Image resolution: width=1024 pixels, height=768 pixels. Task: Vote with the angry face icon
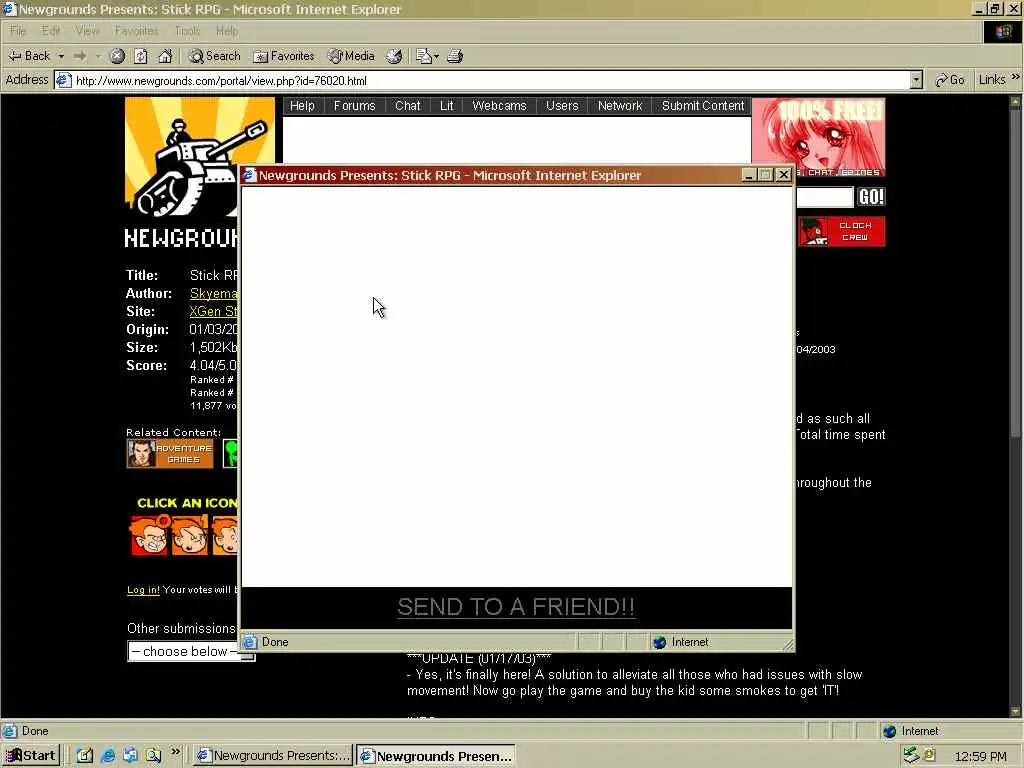(x=149, y=535)
